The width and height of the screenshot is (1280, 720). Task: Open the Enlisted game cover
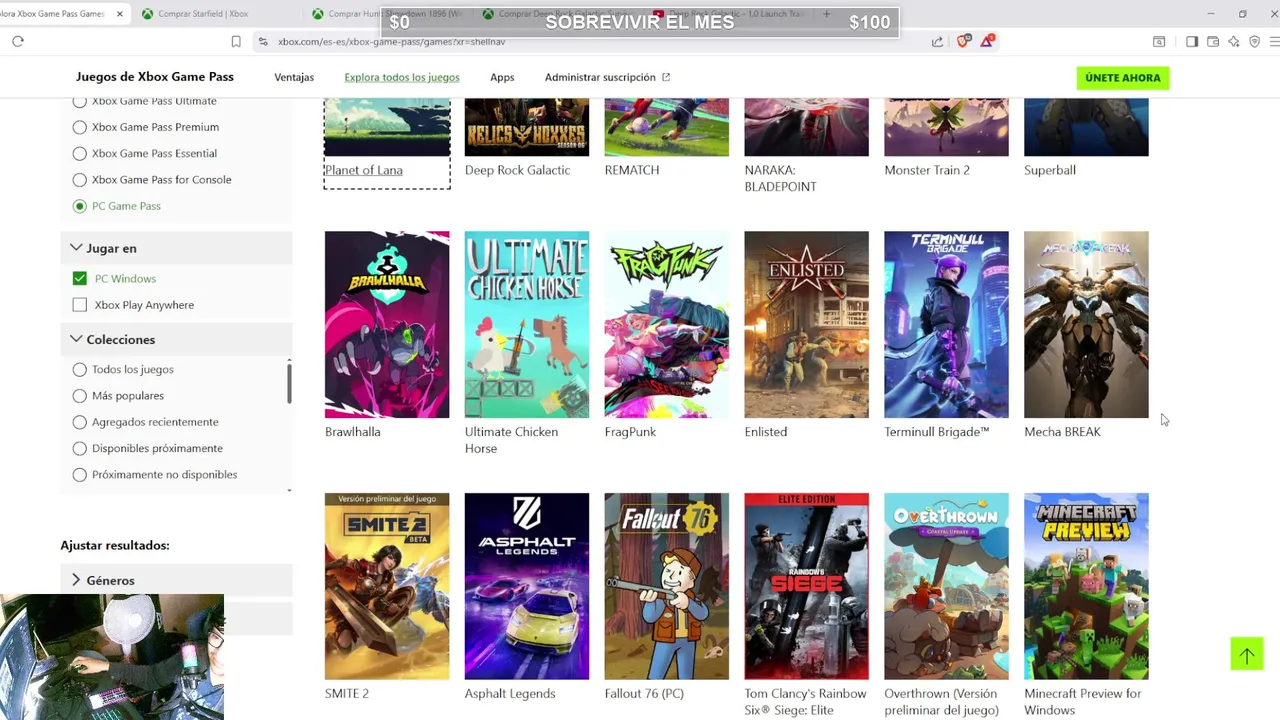click(807, 324)
